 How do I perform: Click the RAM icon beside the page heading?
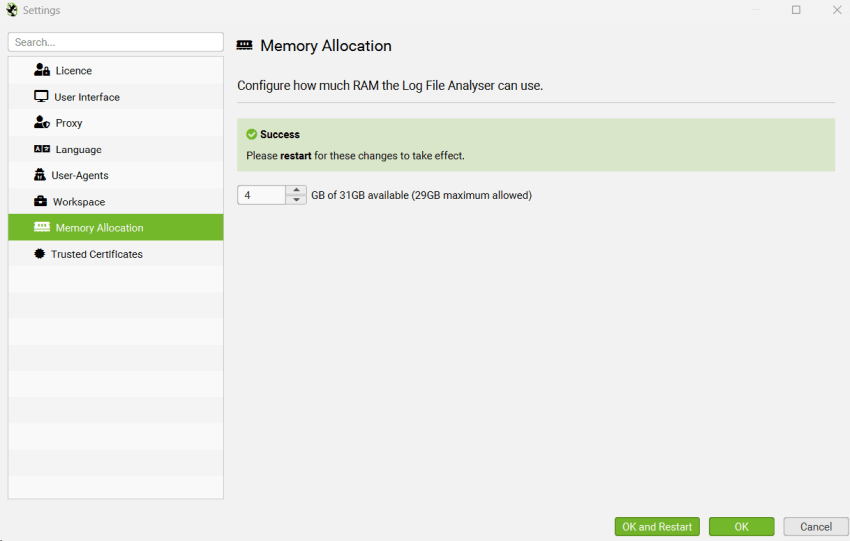pos(244,45)
